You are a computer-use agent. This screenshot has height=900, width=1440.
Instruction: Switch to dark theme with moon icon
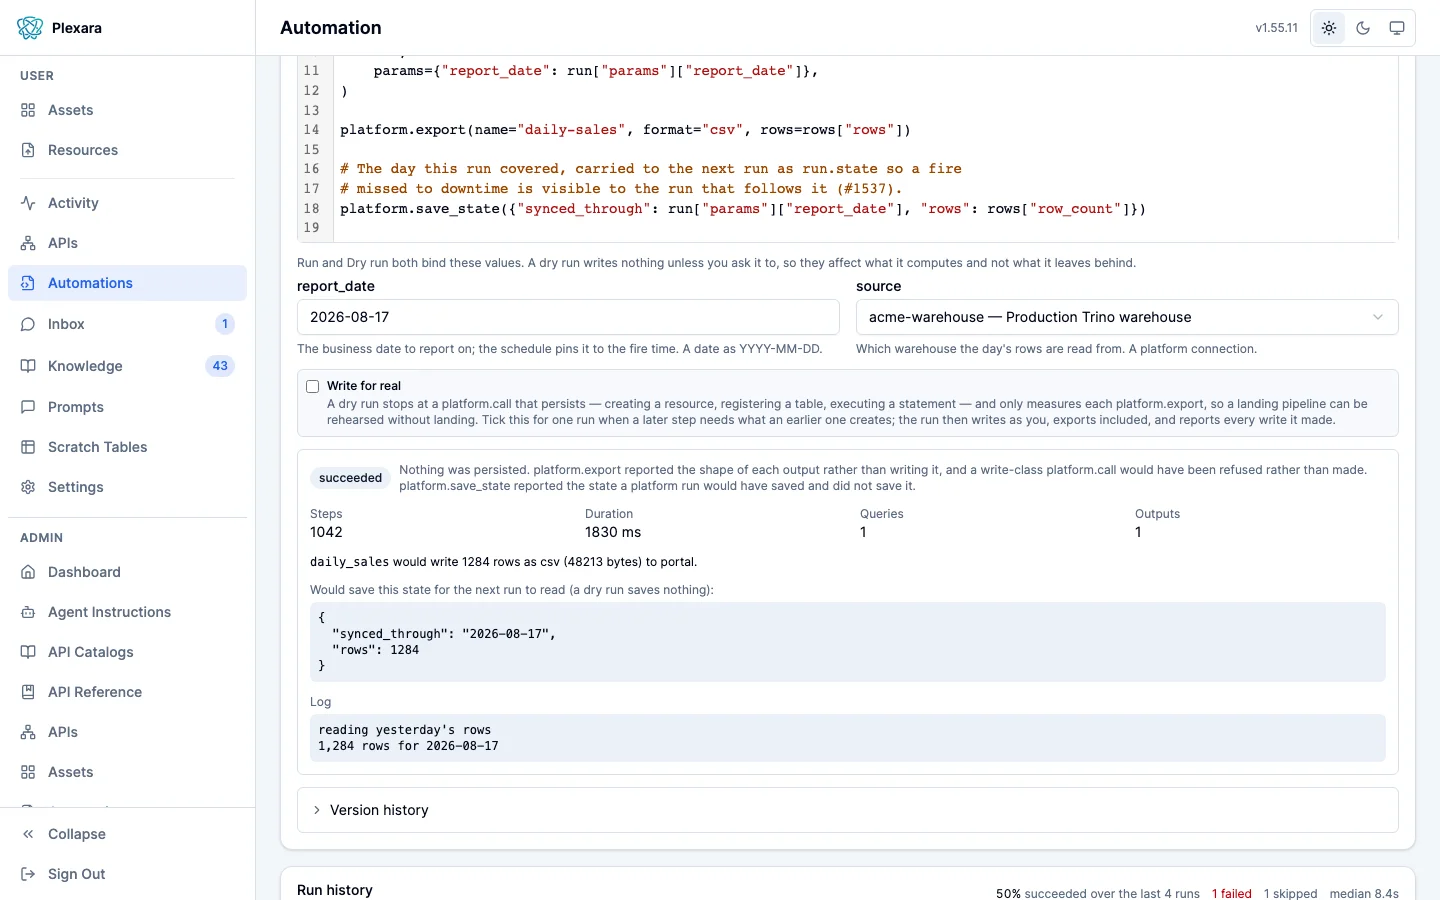[x=1363, y=28]
